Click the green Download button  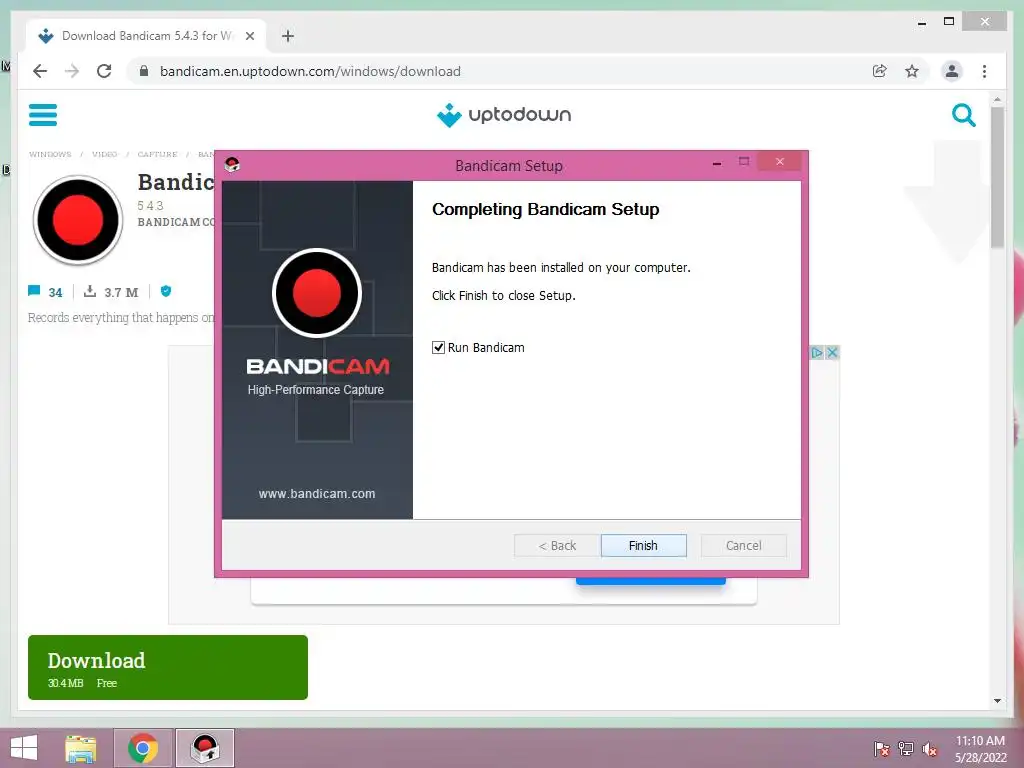(x=168, y=667)
